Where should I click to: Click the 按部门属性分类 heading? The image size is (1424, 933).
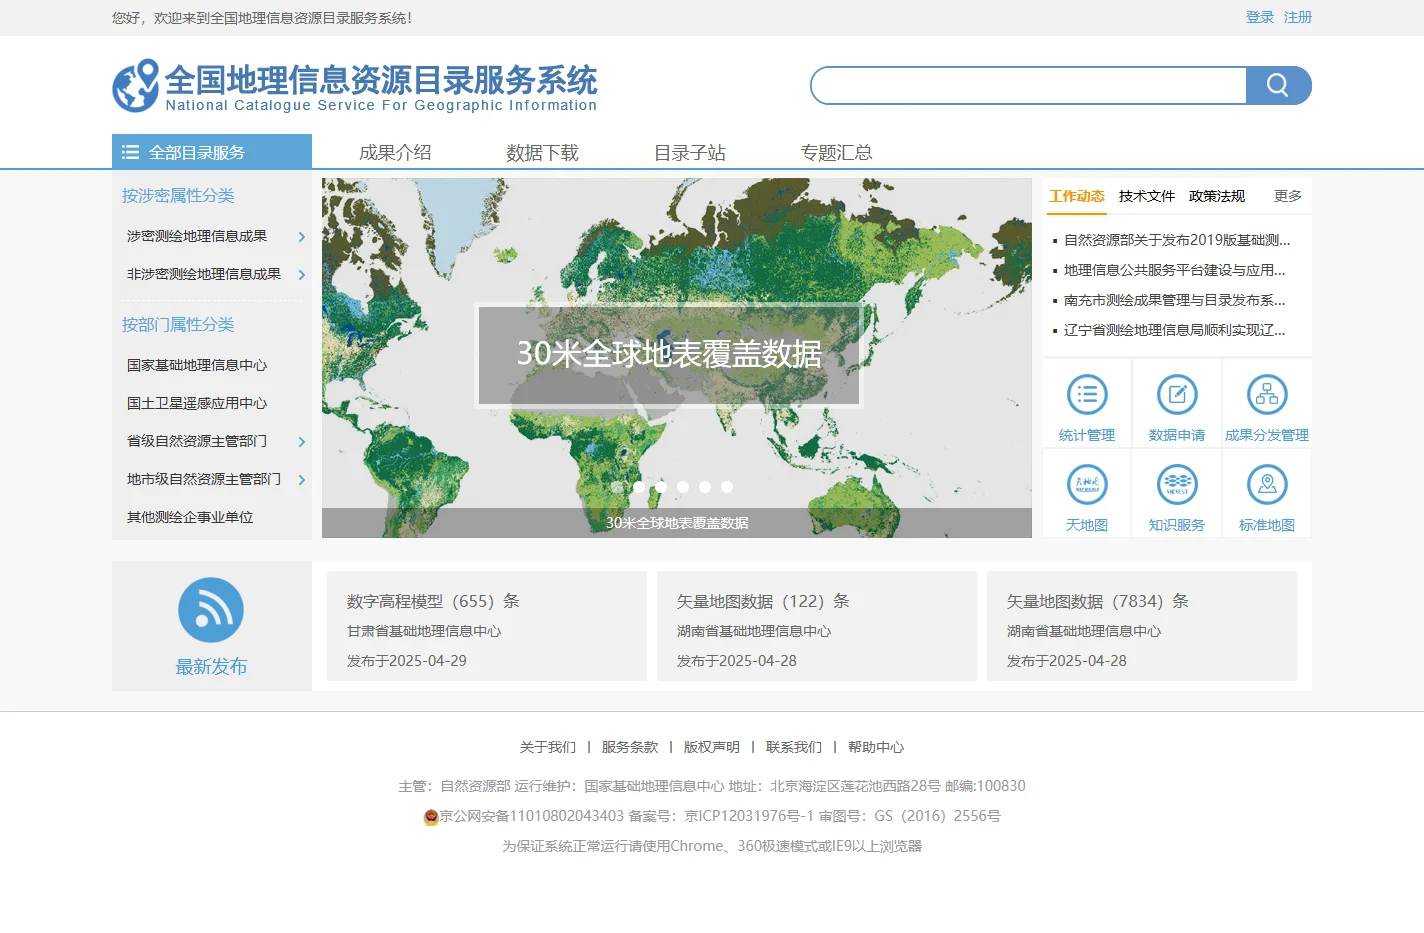point(178,325)
